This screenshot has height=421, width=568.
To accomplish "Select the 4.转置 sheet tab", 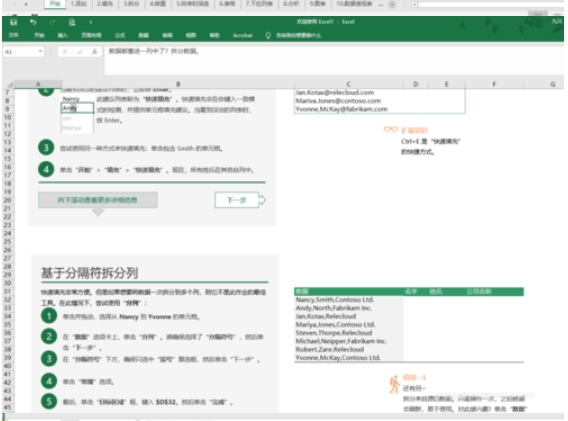I will (158, 4).
